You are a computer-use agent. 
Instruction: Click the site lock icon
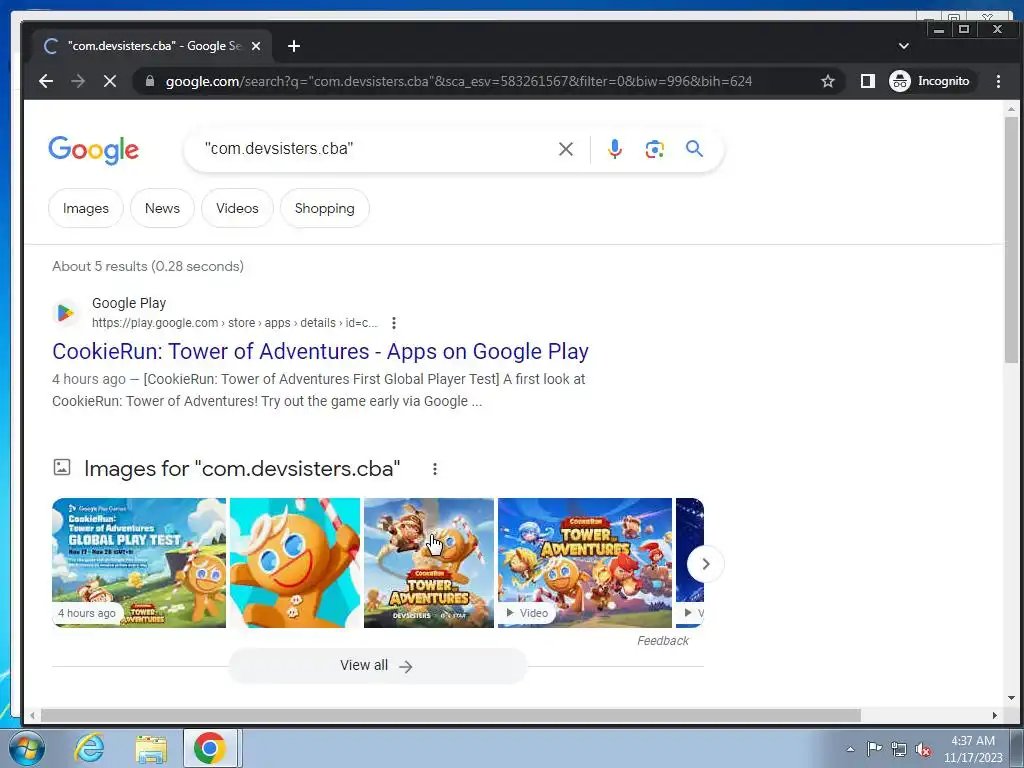click(x=150, y=81)
